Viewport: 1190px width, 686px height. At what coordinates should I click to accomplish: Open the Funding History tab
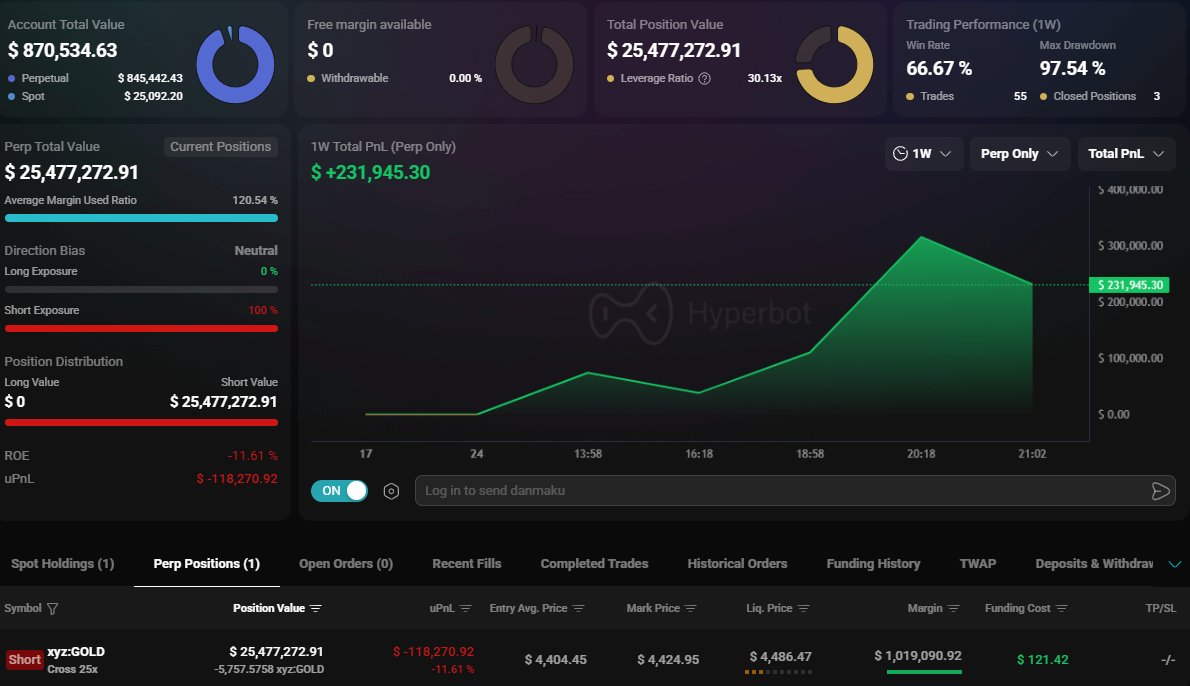click(x=873, y=564)
